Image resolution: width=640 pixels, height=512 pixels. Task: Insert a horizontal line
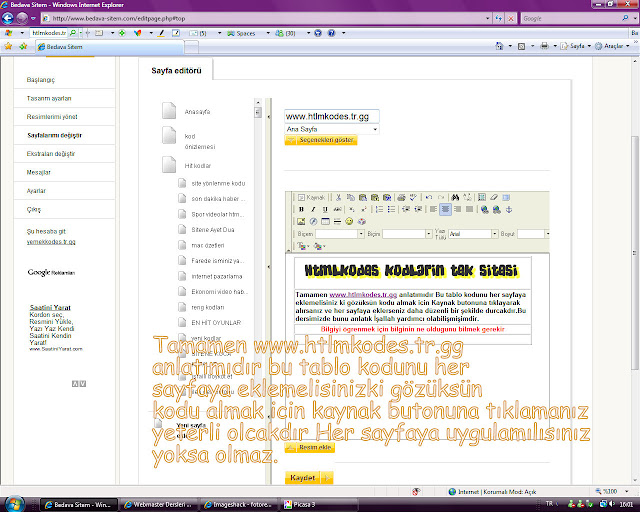click(x=337, y=221)
